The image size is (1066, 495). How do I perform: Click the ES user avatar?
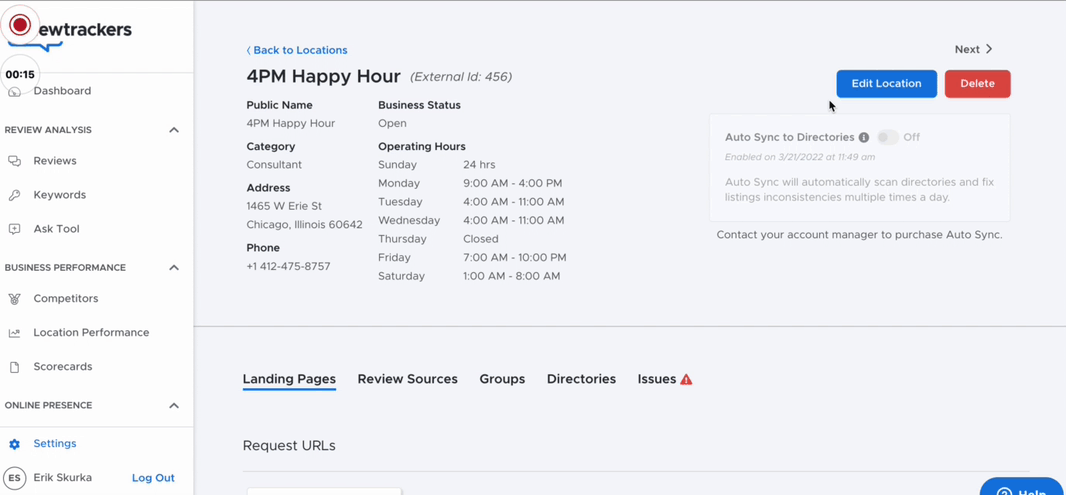(14, 478)
